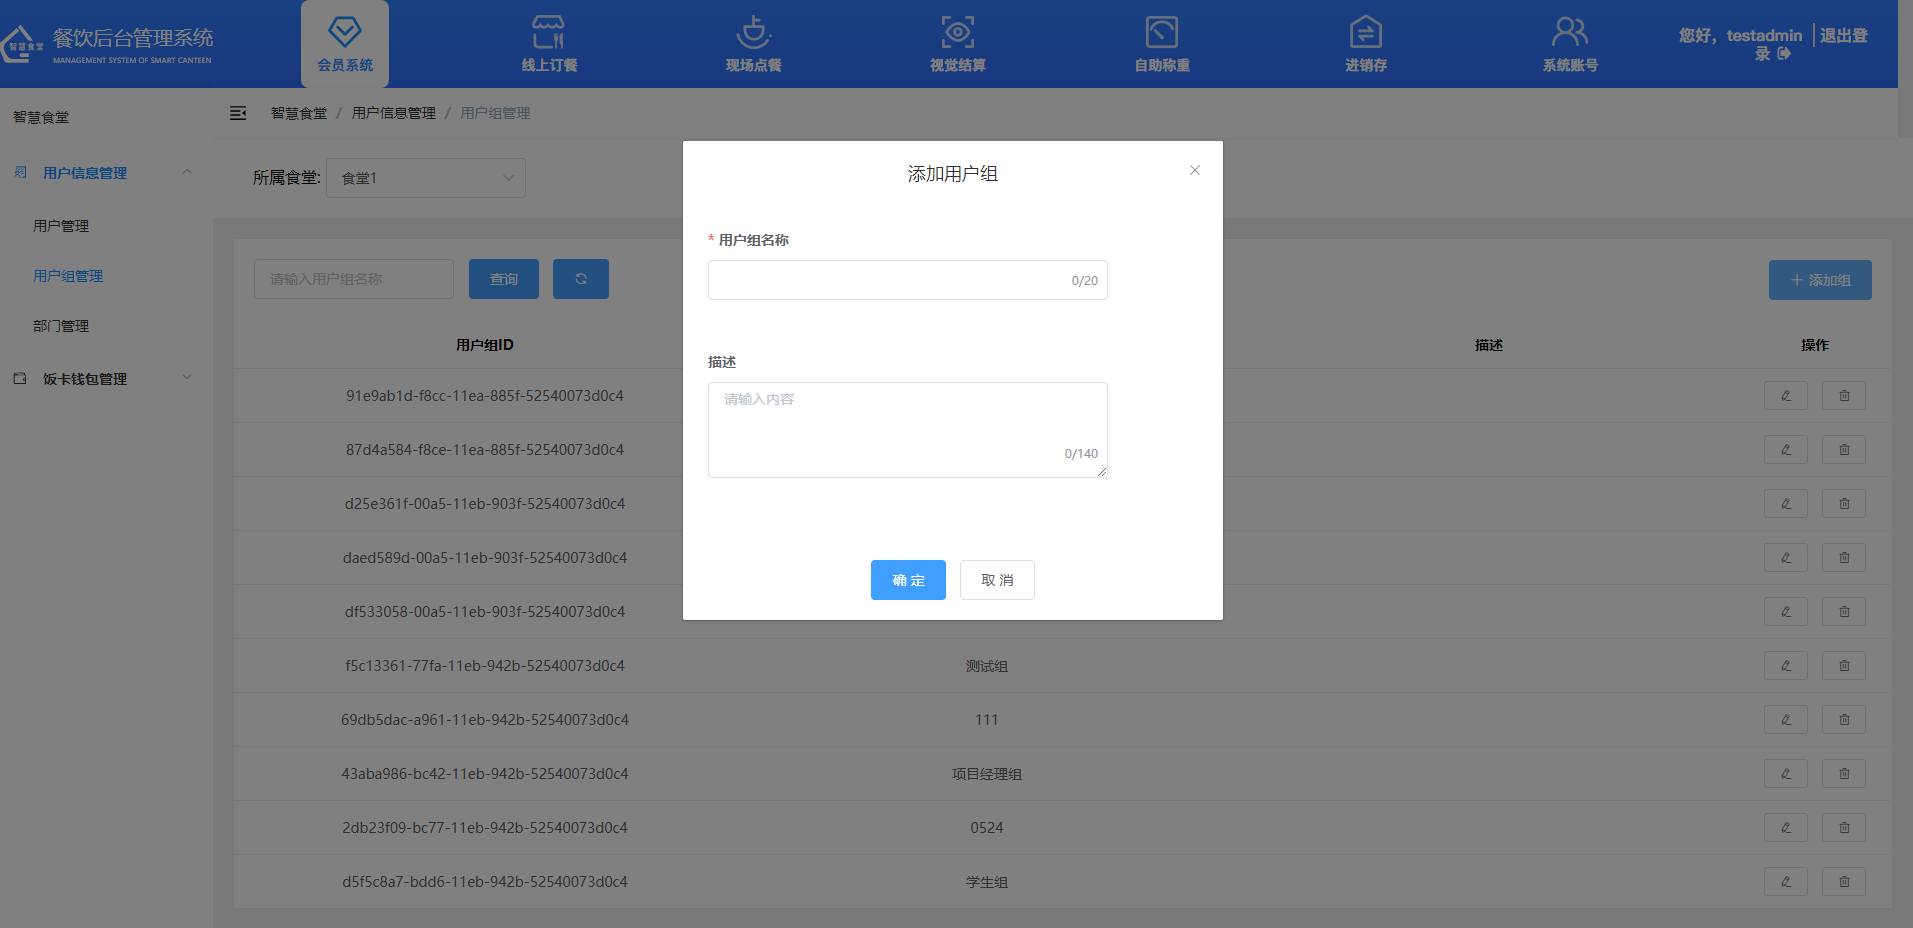
Task: Select the 系统账号 module icon
Action: tap(1569, 43)
